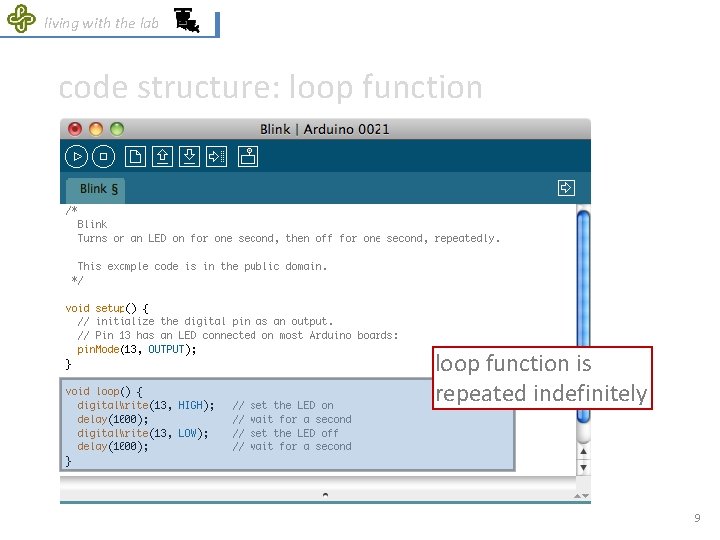
Task: Upload to board with the Upload icon
Action: [217, 157]
